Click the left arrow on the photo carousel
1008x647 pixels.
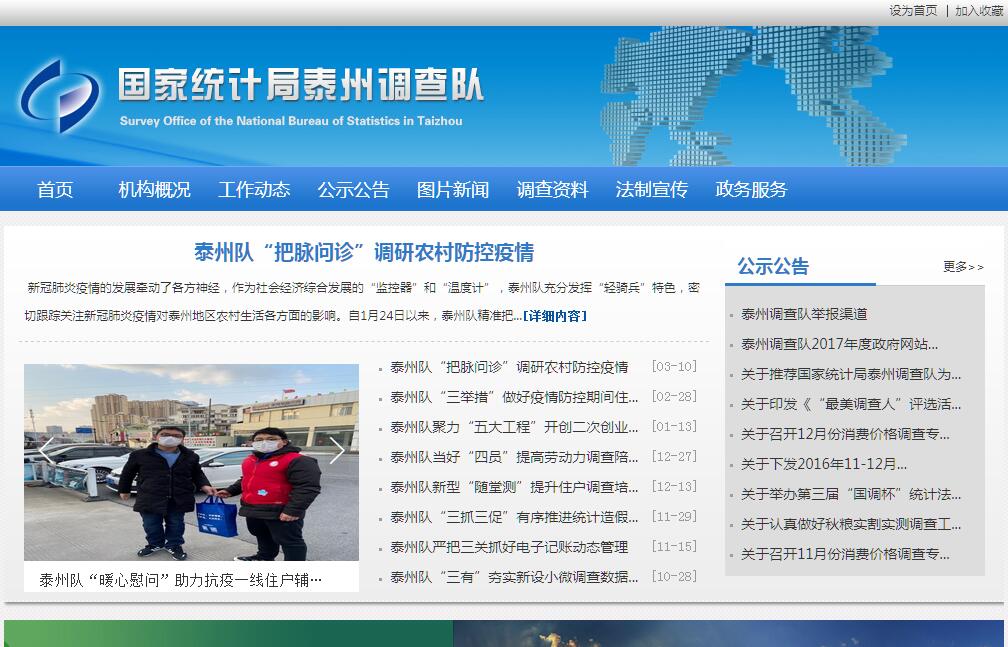[45, 451]
